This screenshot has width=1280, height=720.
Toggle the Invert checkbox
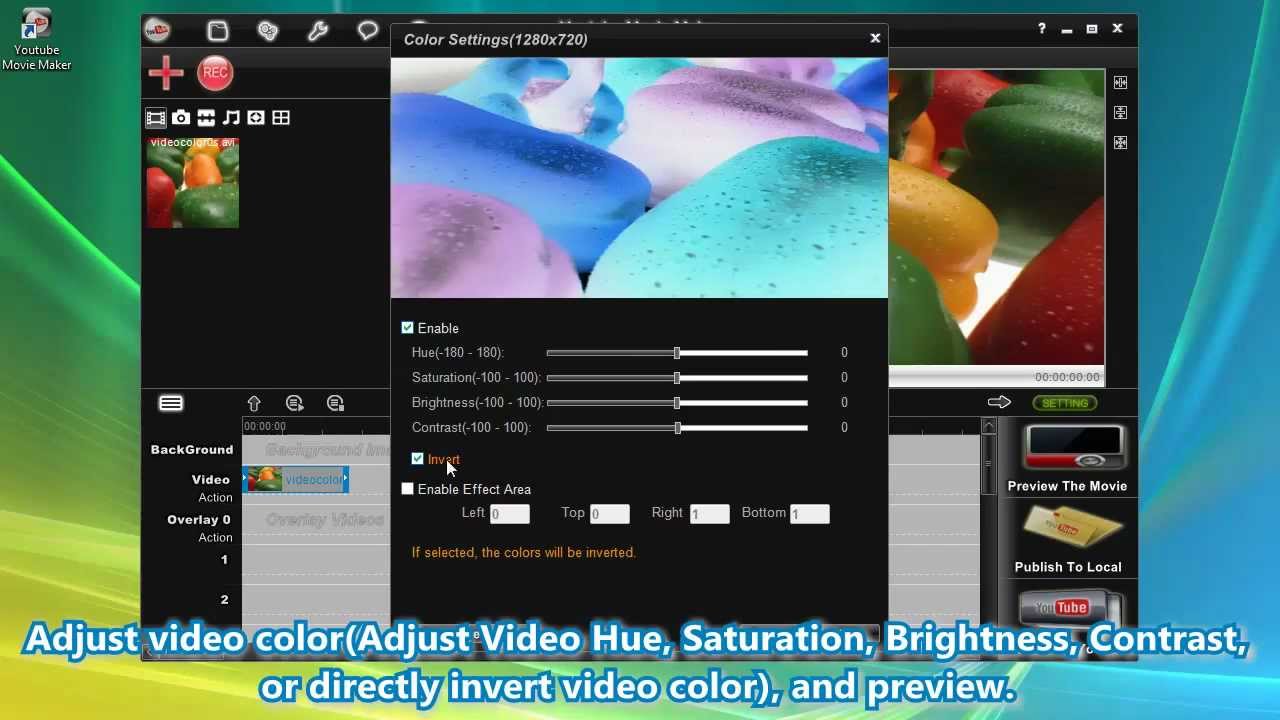tap(418, 459)
